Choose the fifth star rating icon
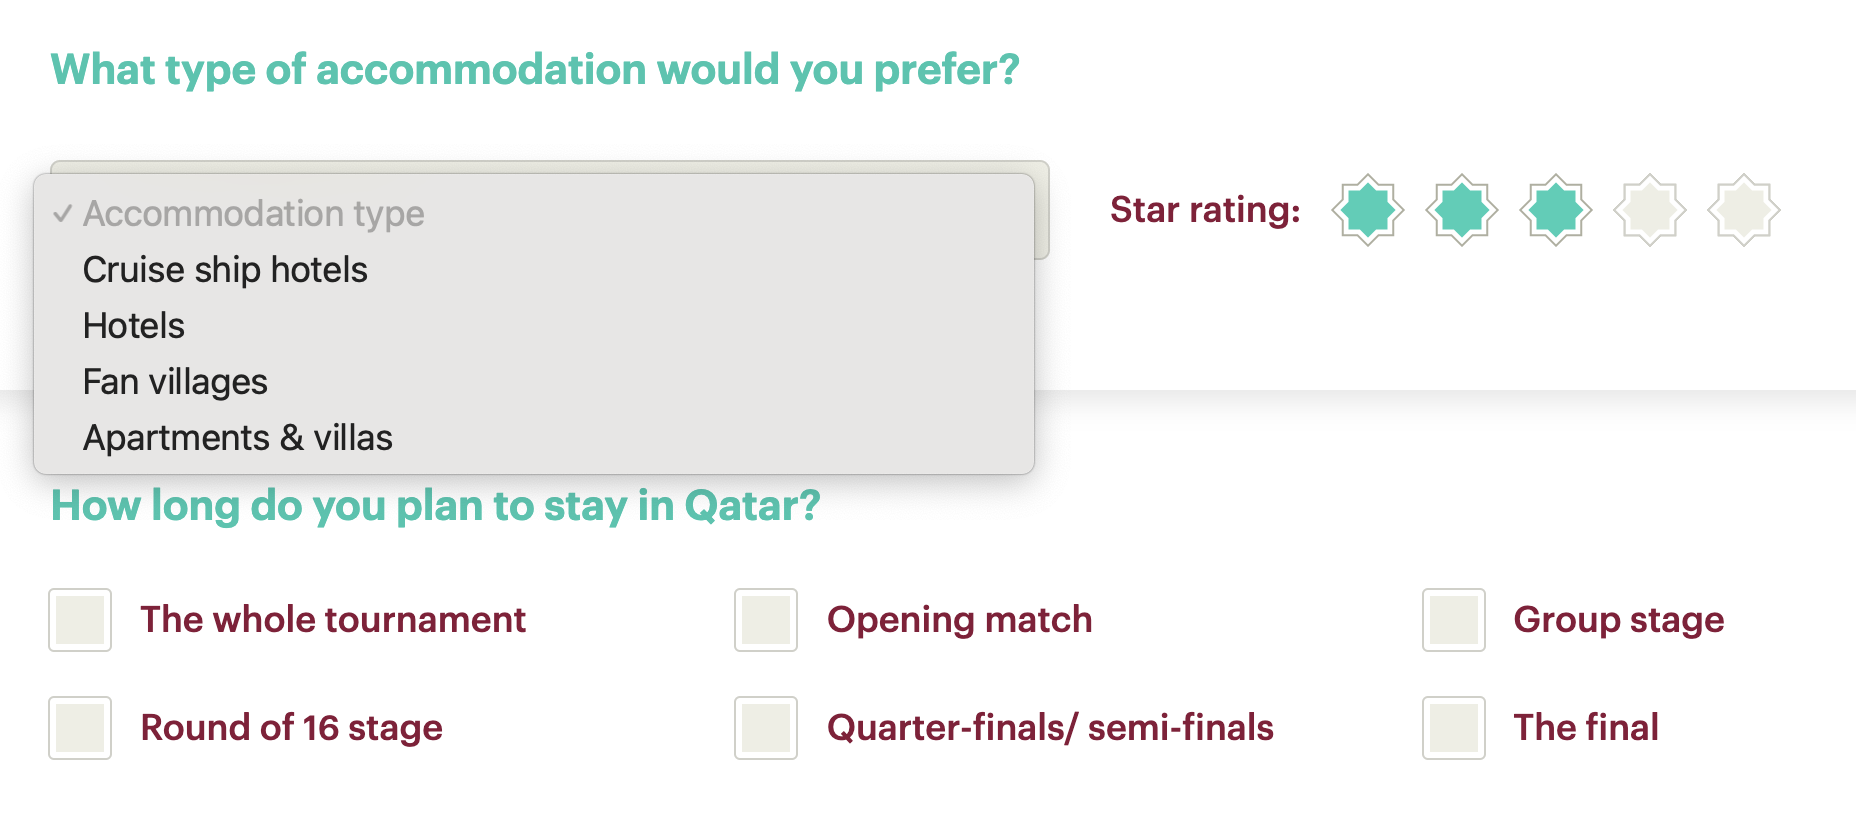 click(1743, 210)
